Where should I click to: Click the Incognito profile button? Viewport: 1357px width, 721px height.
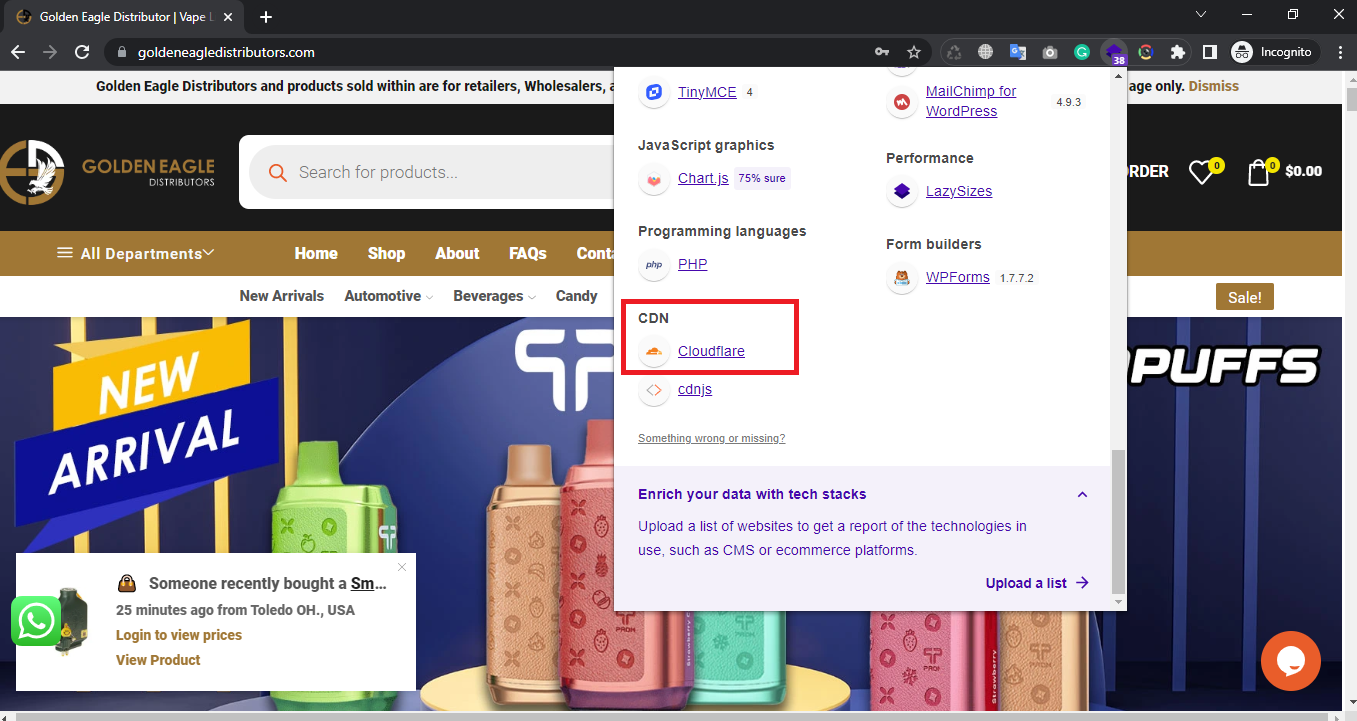[1274, 52]
